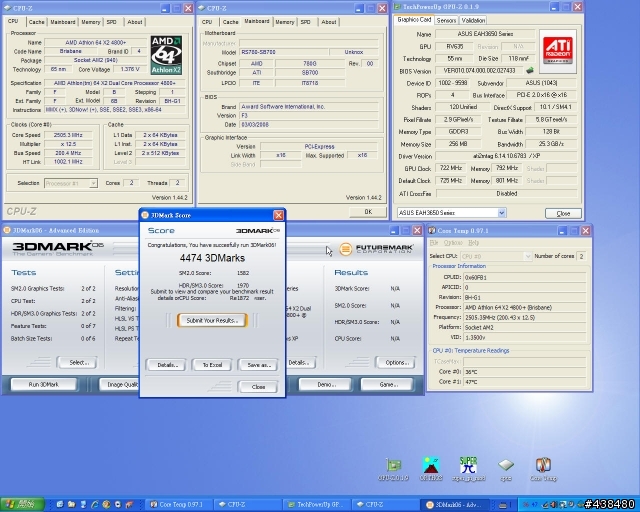Switch to the Sensors tab in GPU-Z

[x=446, y=20]
